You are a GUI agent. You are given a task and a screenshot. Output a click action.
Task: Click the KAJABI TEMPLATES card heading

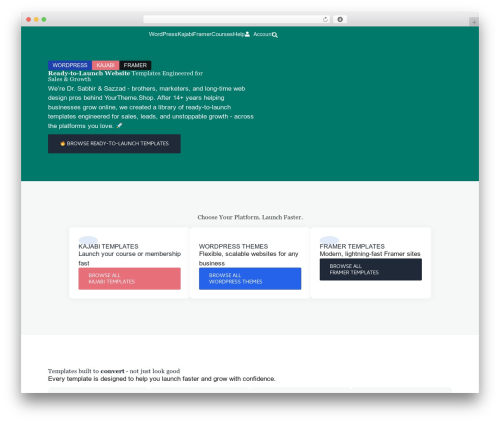pos(108,246)
